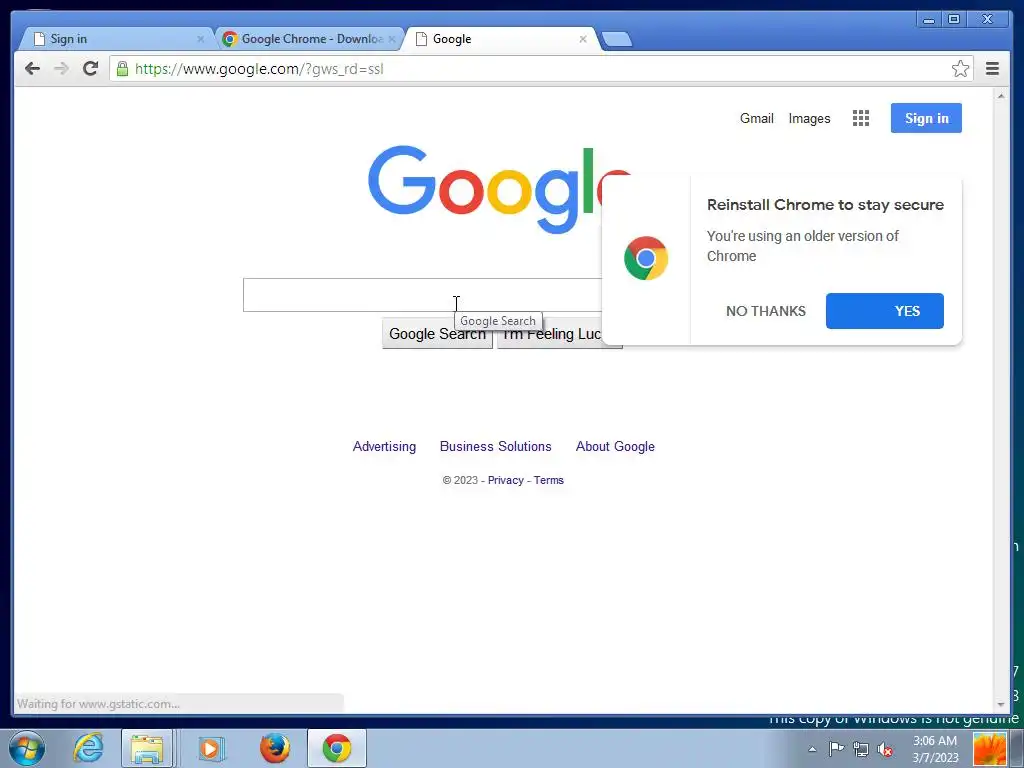Open the Action Center flag icon
1024x768 pixels.
[x=836, y=749]
